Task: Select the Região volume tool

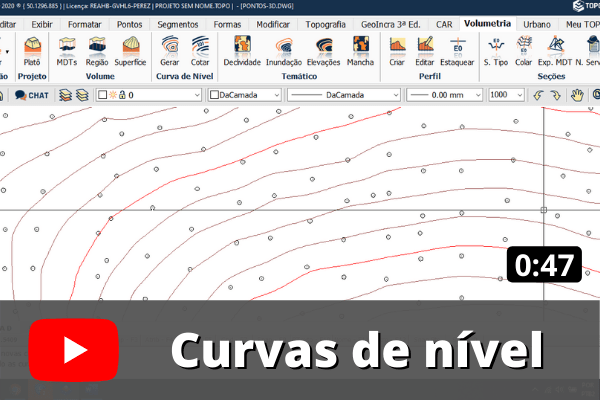Action: click(x=97, y=51)
